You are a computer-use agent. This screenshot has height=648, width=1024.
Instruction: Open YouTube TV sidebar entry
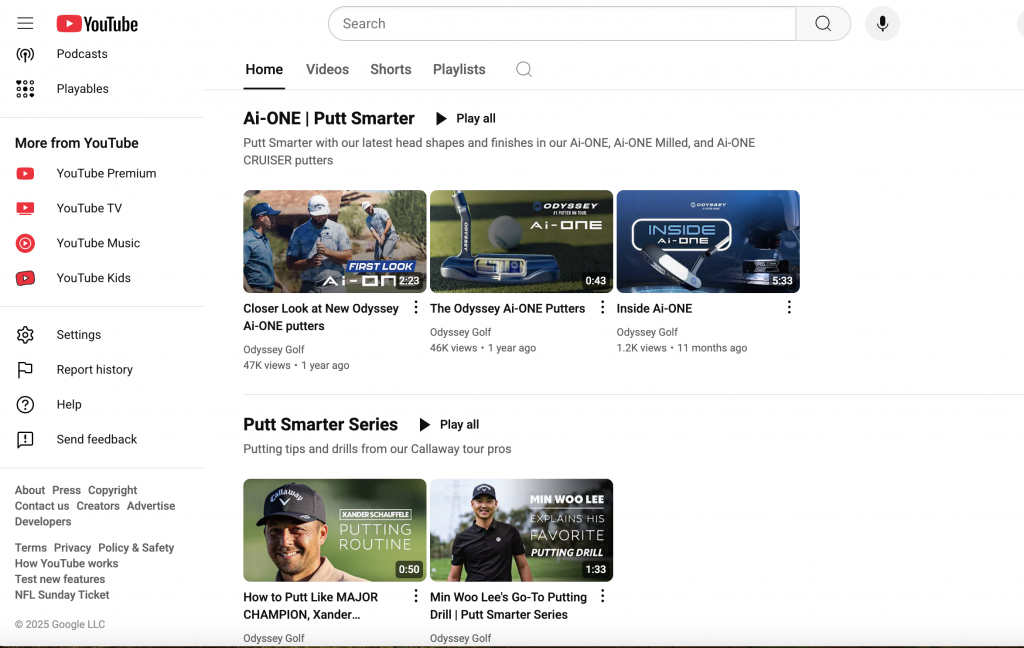coord(89,208)
